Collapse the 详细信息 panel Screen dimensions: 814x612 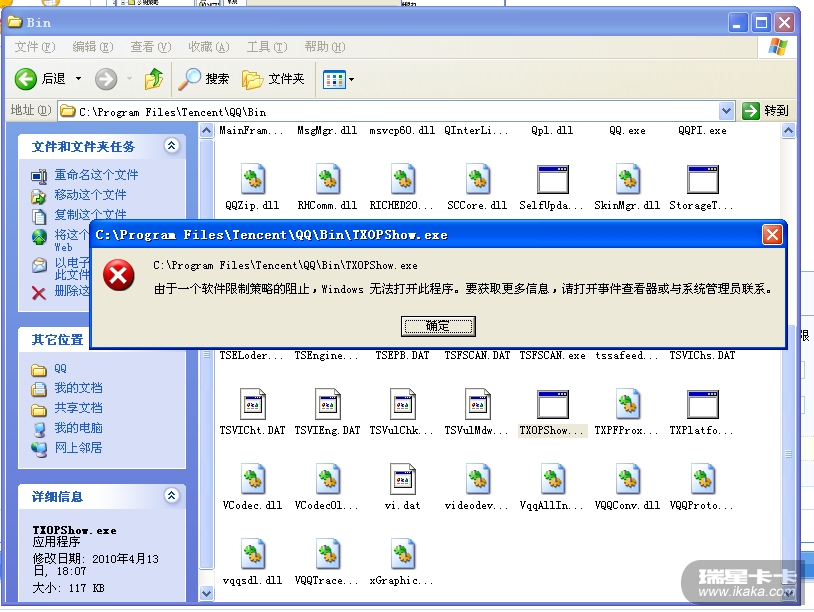[x=172, y=496]
